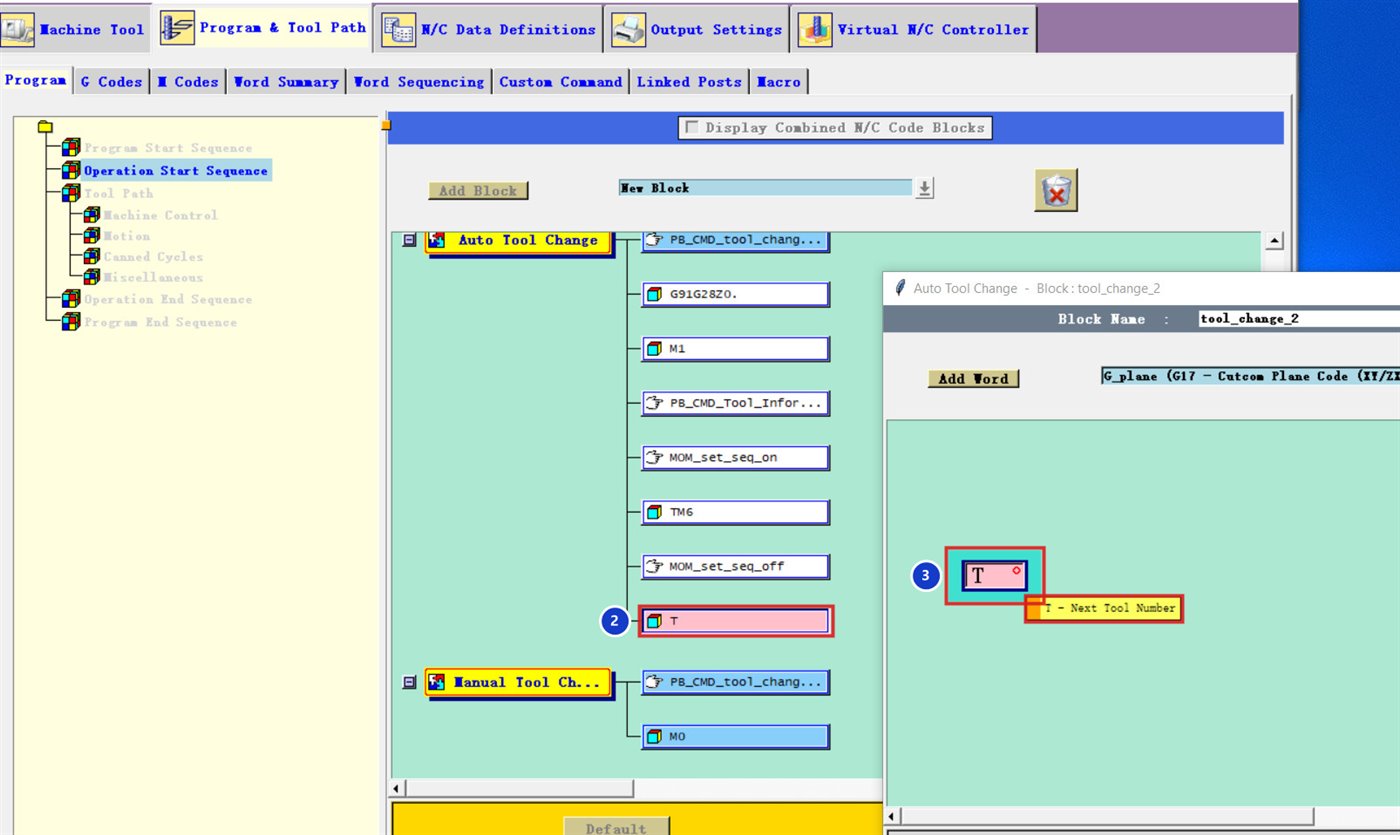
Task: Open the New Block dropdown arrow
Action: [x=925, y=188]
